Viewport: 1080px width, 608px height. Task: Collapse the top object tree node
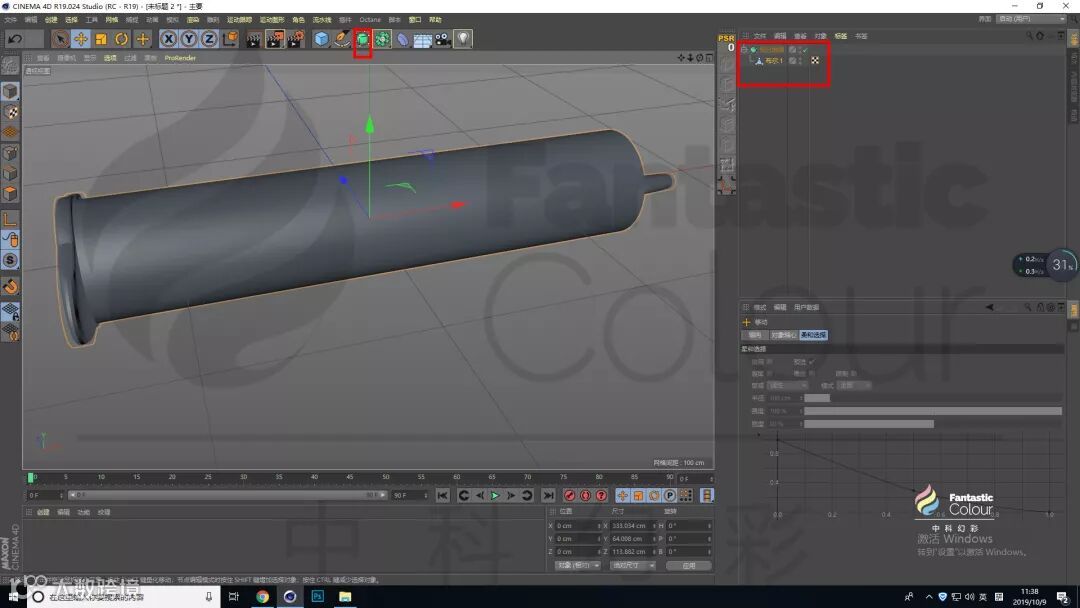(744, 49)
